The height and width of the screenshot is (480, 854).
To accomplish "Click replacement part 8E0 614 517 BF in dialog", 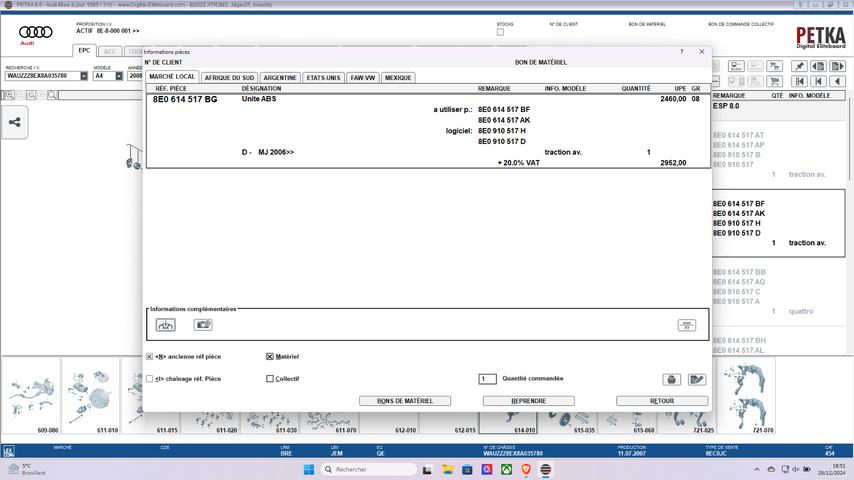I will [x=504, y=110].
